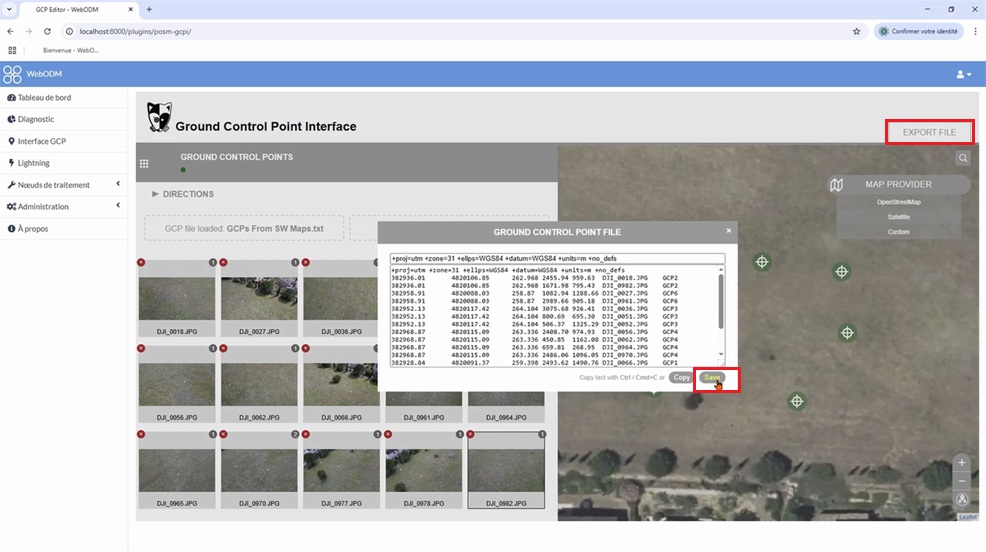Remove image DJI_0066.JPG with red X
Image resolution: width=986 pixels, height=552 pixels.
point(306,348)
